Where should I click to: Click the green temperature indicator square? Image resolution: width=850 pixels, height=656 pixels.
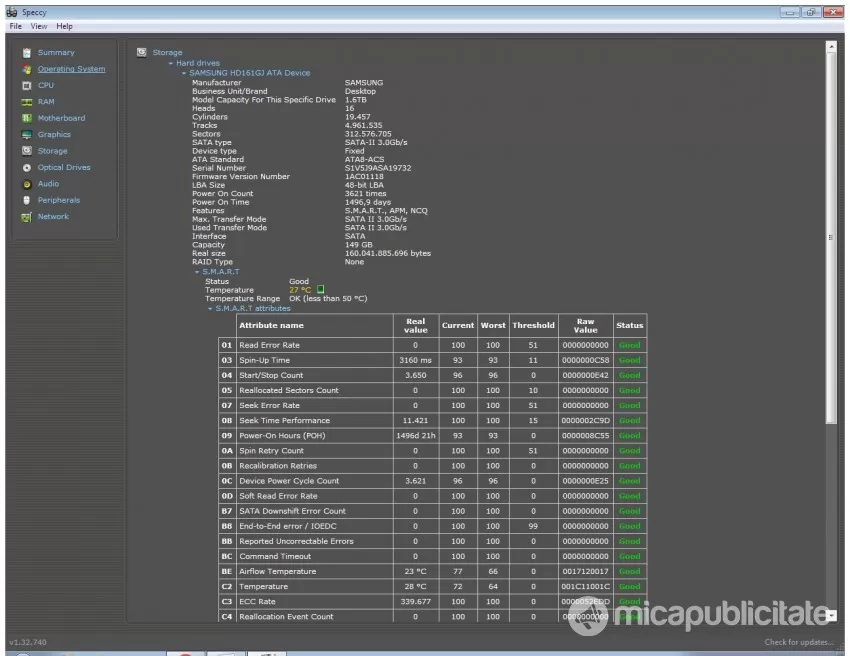click(320, 290)
